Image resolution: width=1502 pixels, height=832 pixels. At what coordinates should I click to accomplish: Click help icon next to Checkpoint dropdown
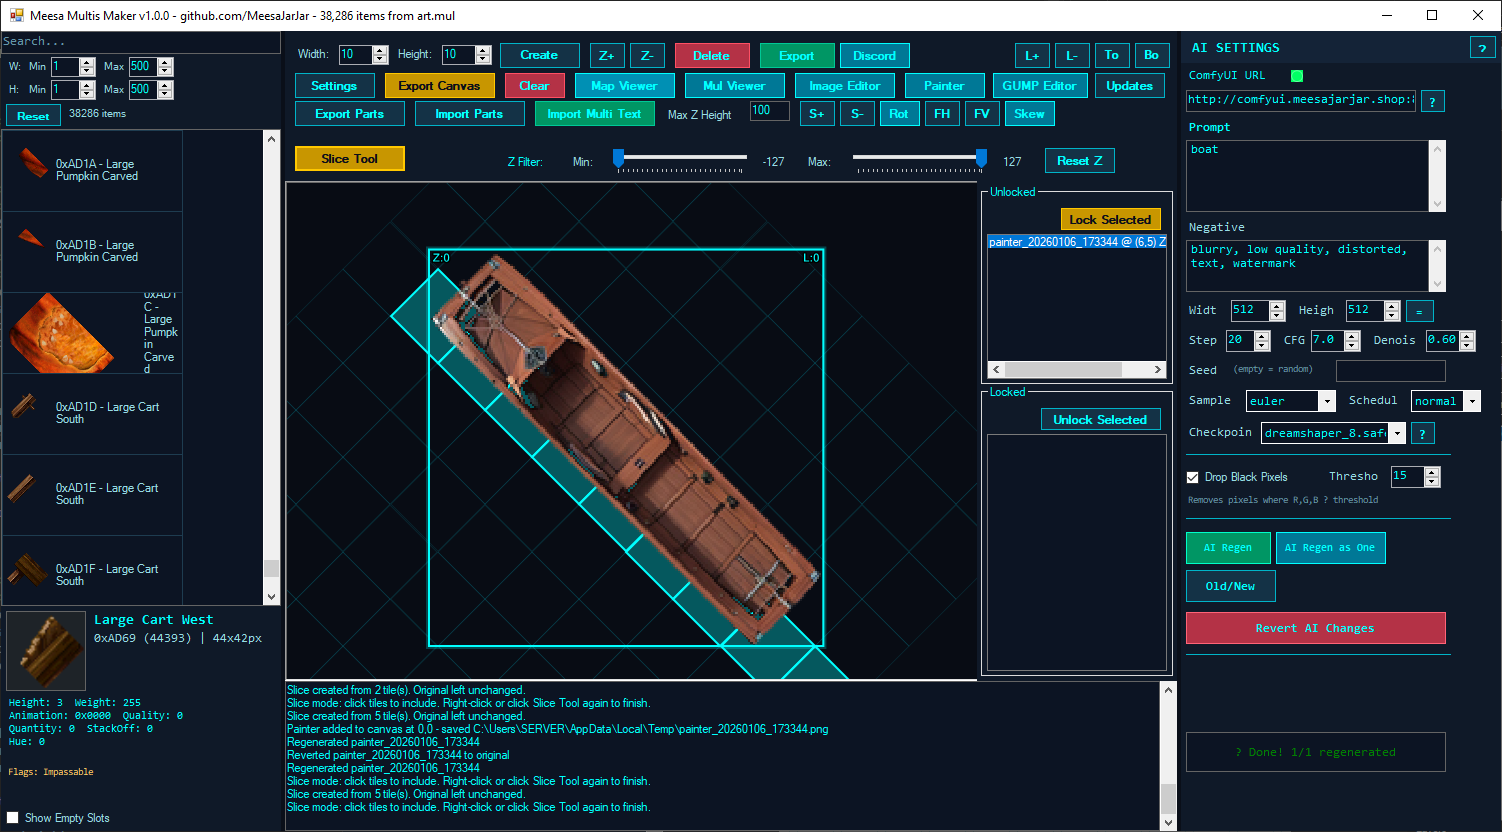1421,433
